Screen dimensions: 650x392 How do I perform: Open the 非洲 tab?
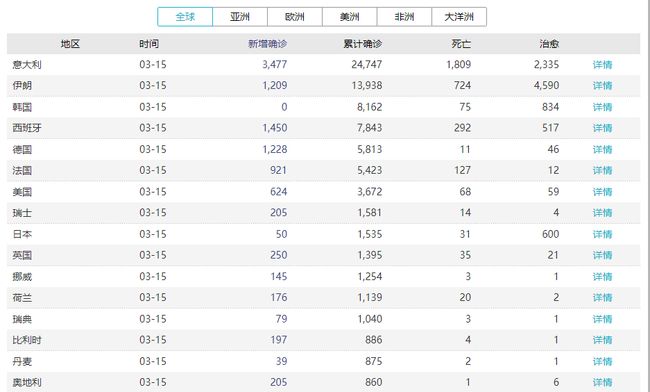(404, 17)
